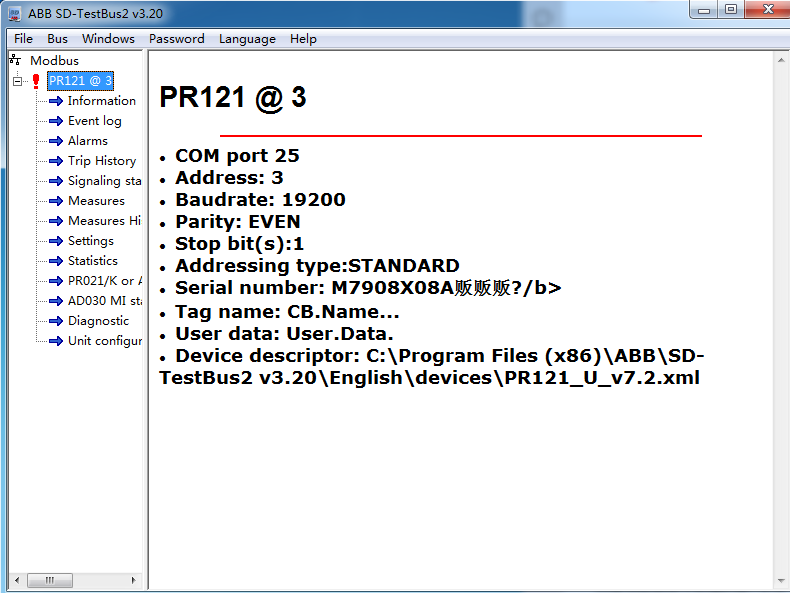Image resolution: width=790 pixels, height=593 pixels.
Task: Click the ABB SD-TestBus2 title bar icon
Action: 15,14
